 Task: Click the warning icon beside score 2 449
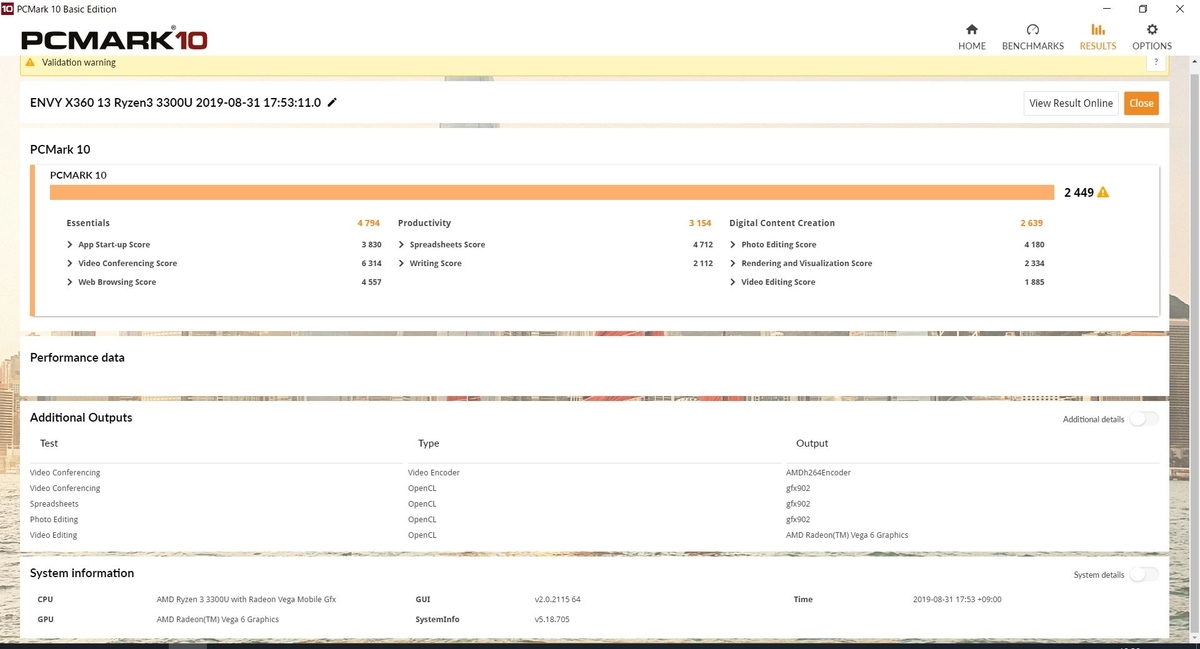pyautogui.click(x=1103, y=192)
